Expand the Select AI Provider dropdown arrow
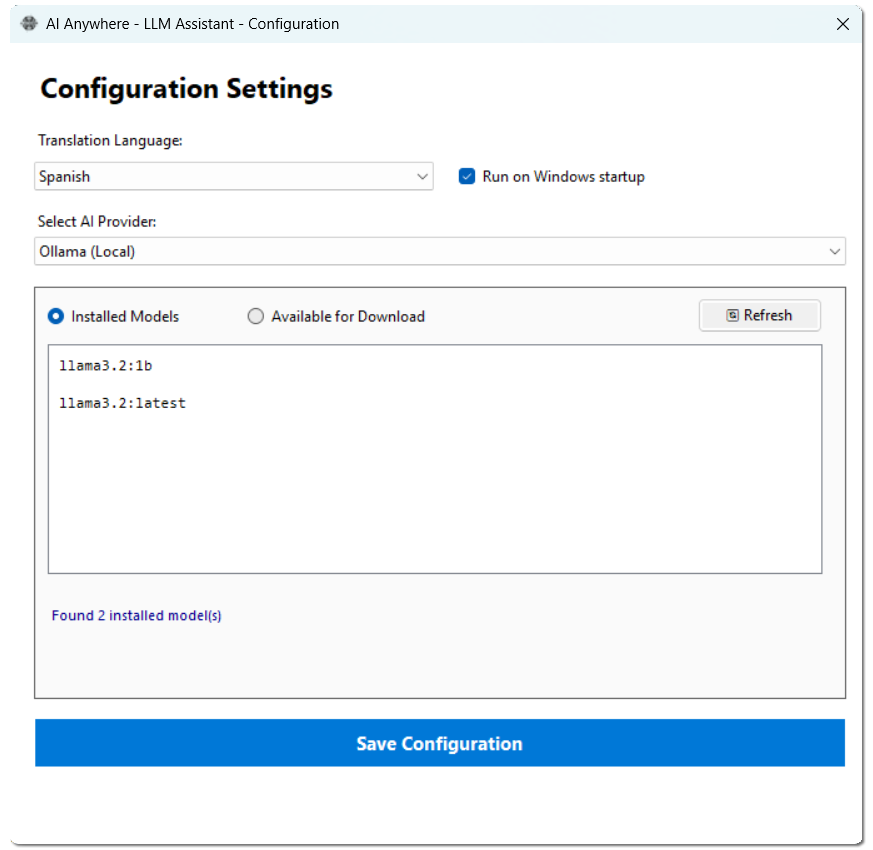 tap(834, 251)
